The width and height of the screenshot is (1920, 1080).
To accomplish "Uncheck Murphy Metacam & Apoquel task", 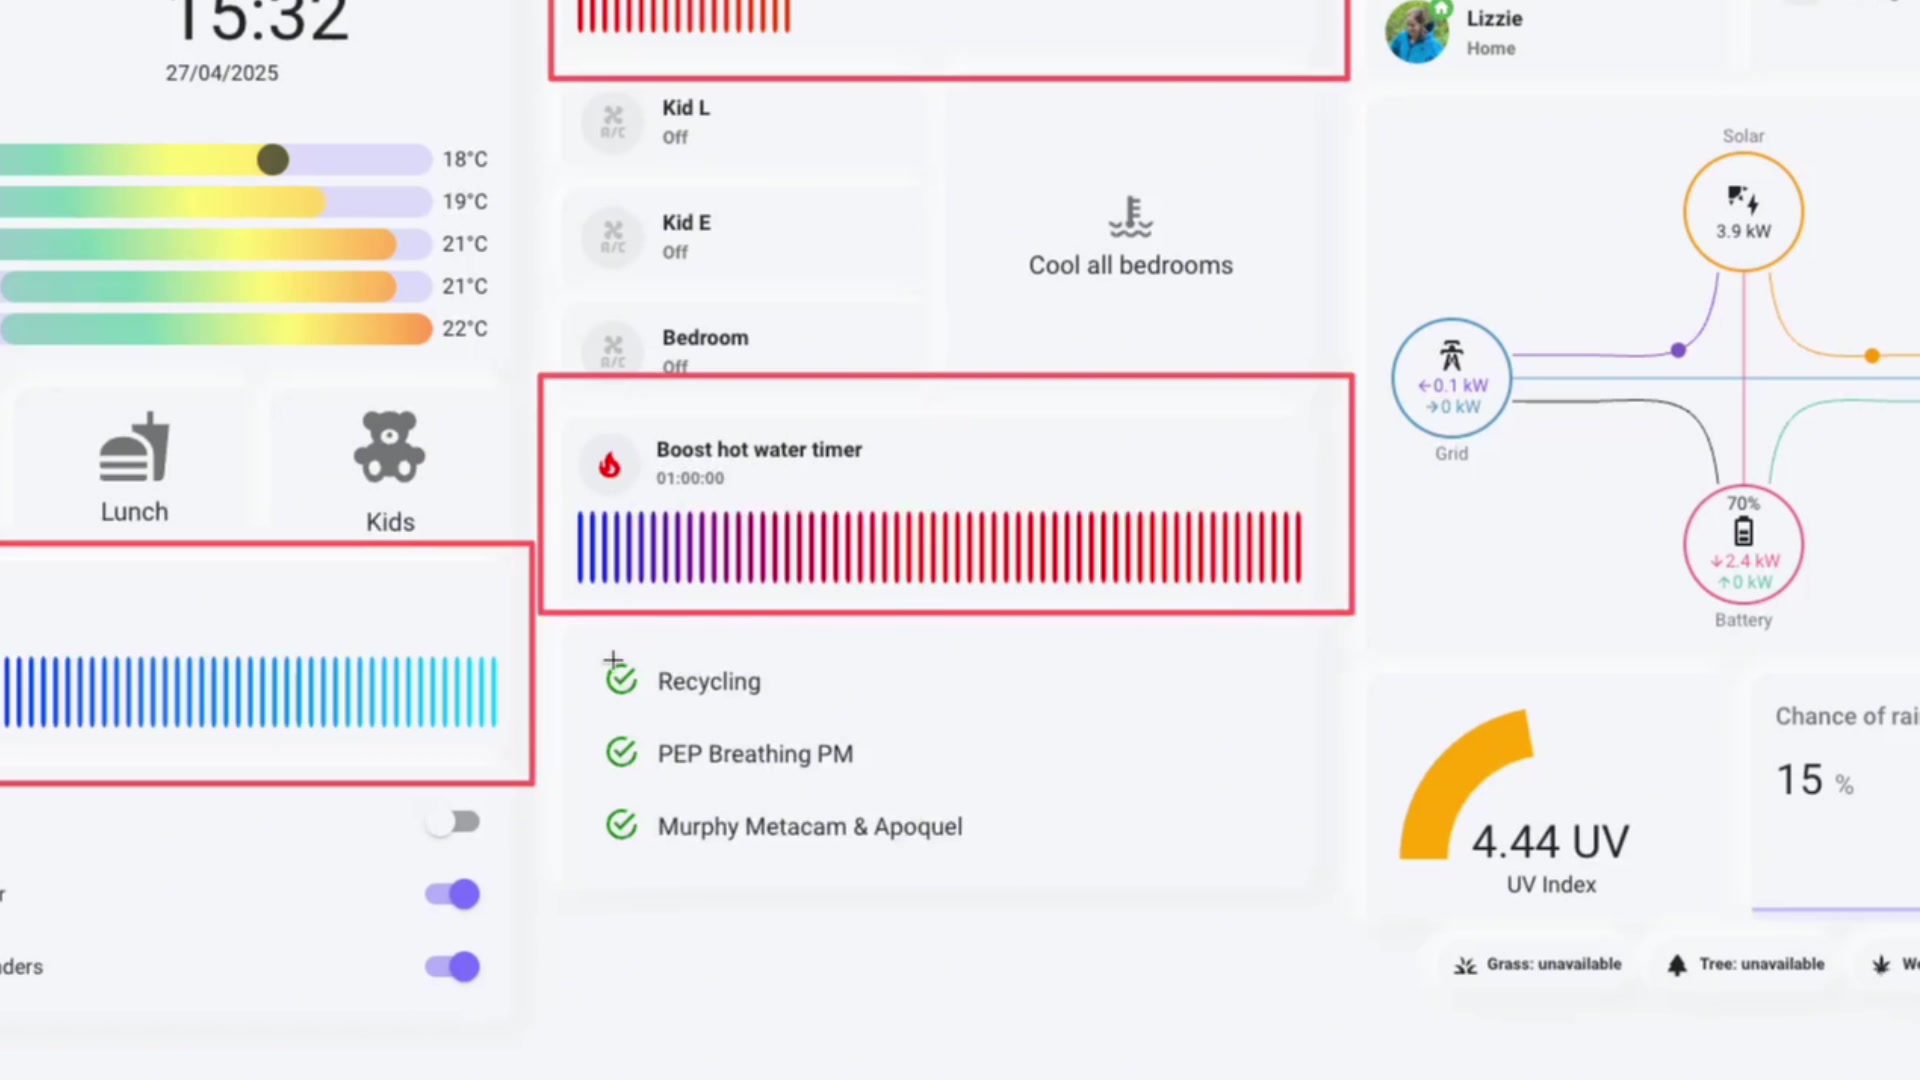I will 622,826.
